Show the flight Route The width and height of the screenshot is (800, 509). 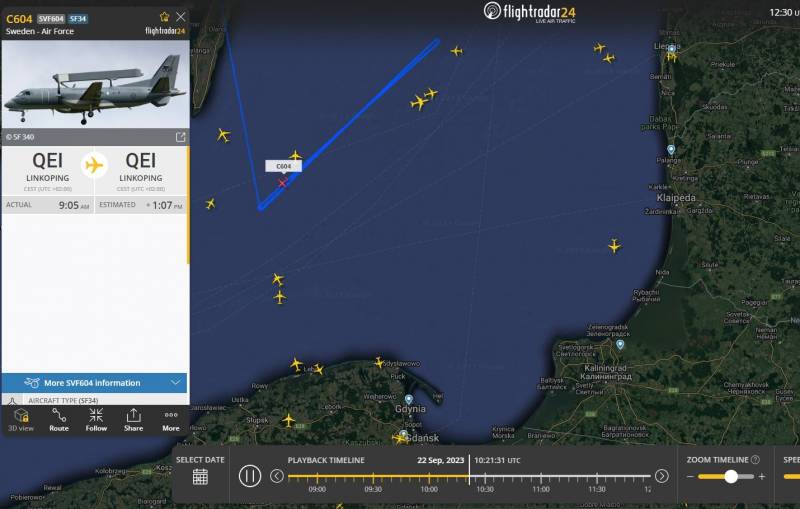pyautogui.click(x=59, y=420)
